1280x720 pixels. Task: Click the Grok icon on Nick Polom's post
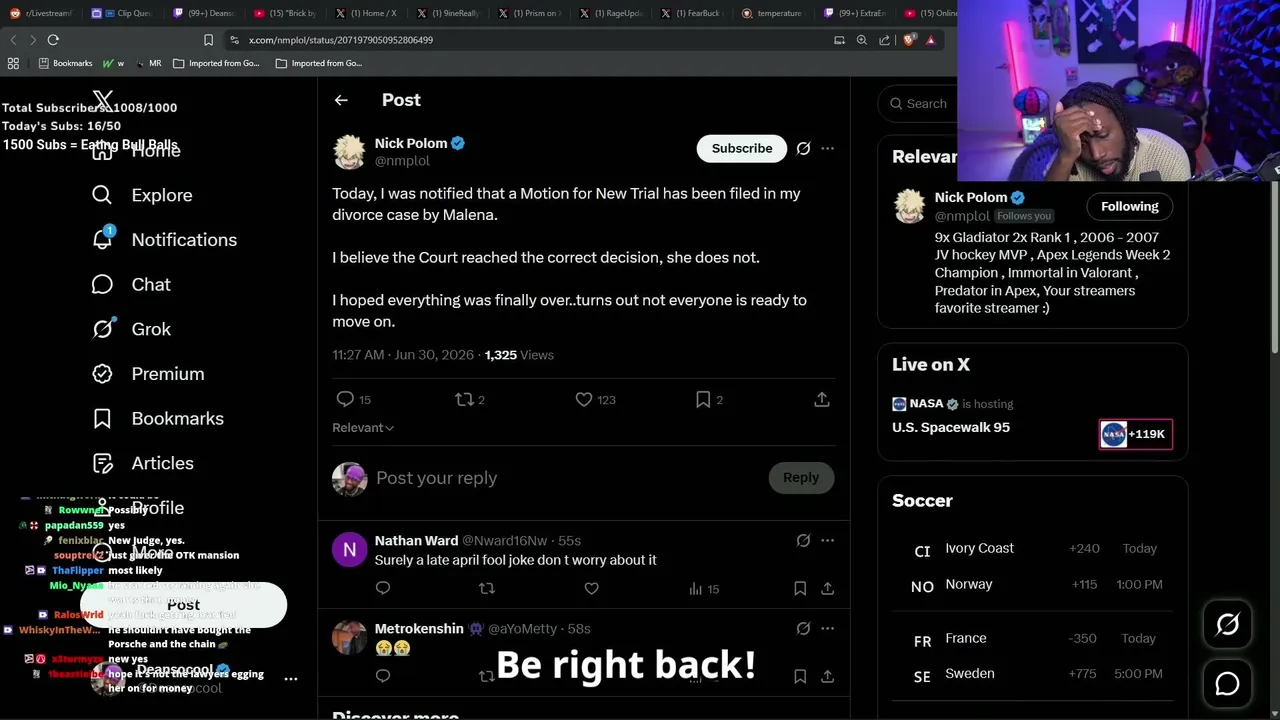click(x=803, y=148)
